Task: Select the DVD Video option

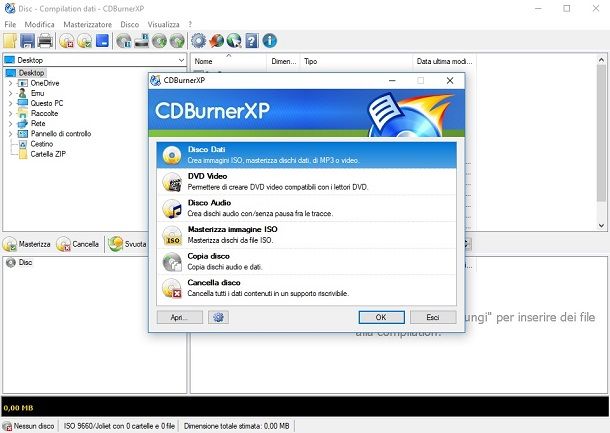Action: (306, 182)
